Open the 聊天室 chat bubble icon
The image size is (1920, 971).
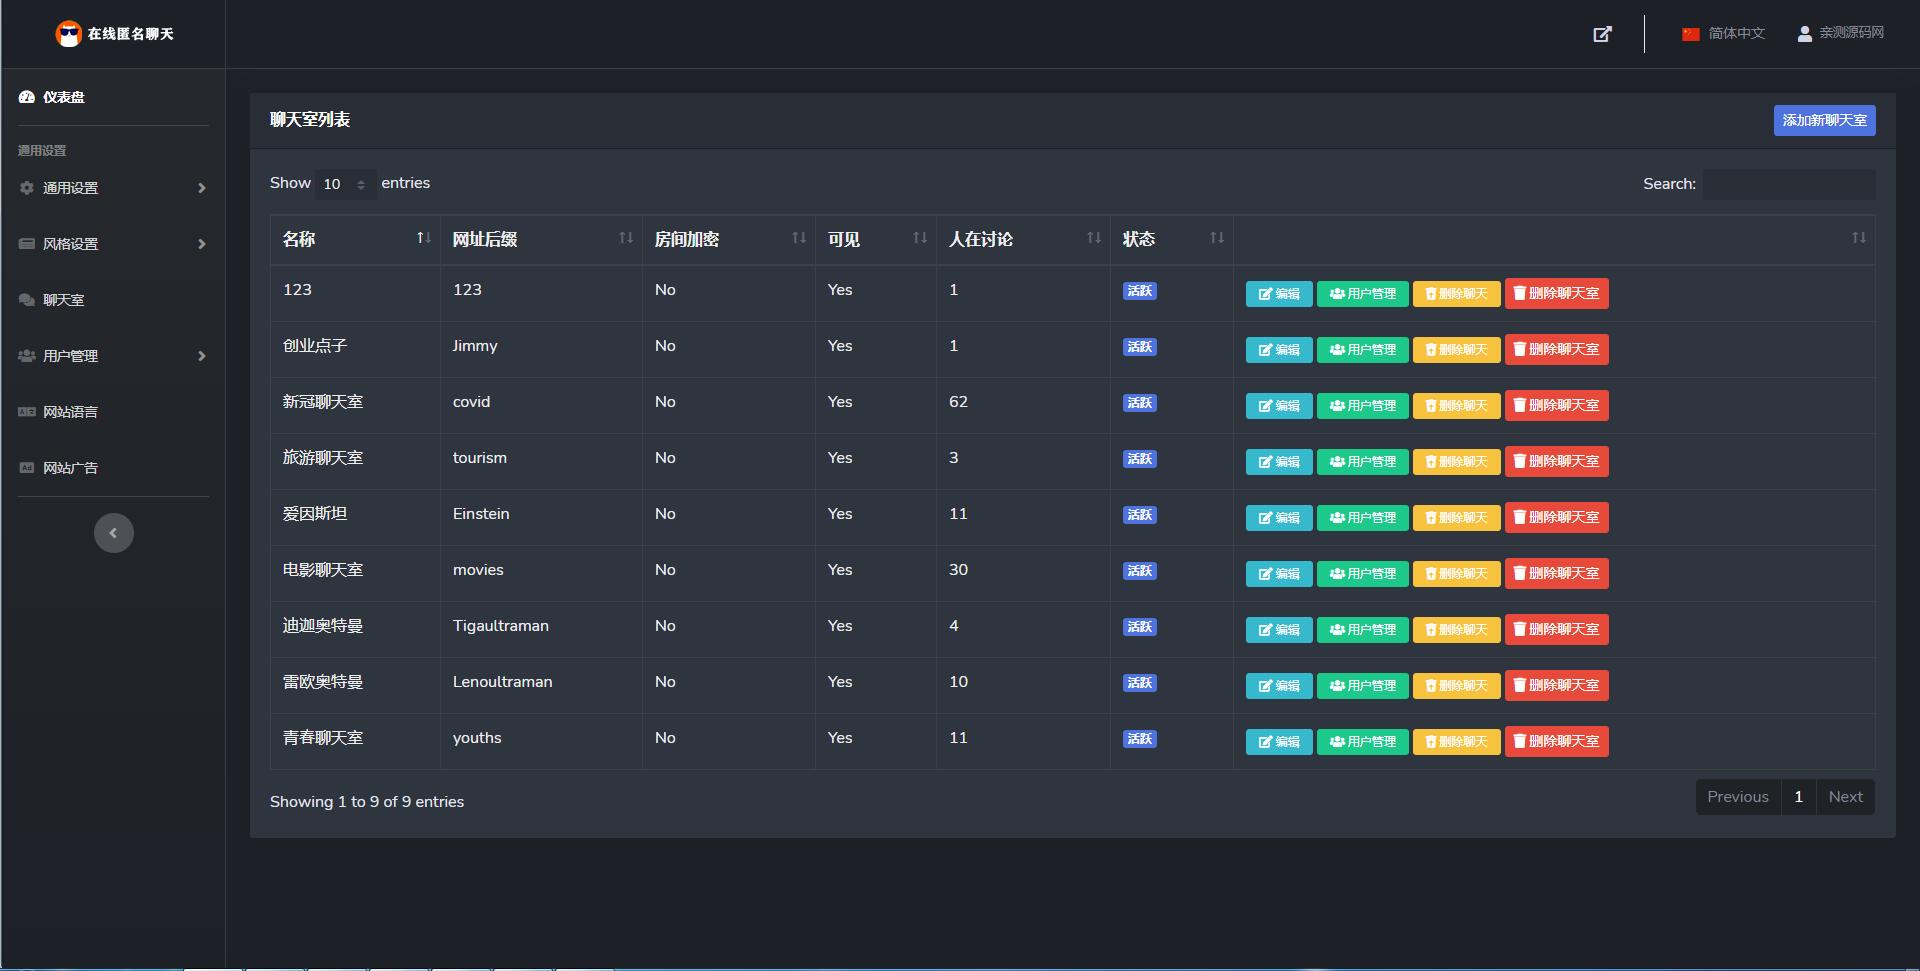click(25, 300)
